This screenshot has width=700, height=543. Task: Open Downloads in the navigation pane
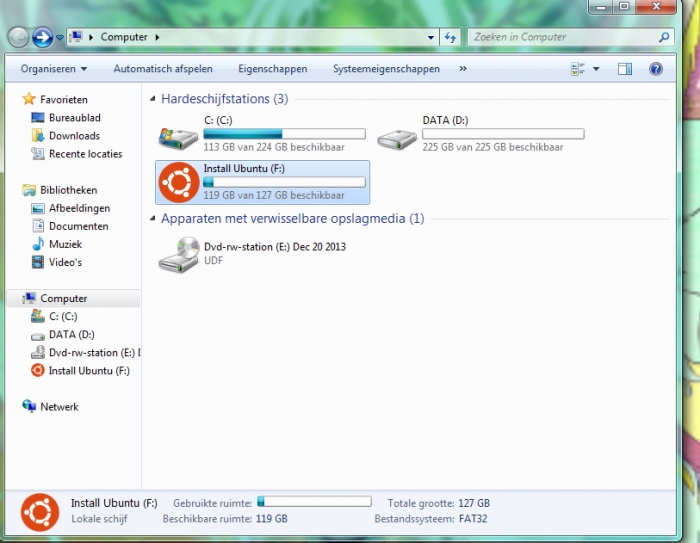tap(75, 135)
